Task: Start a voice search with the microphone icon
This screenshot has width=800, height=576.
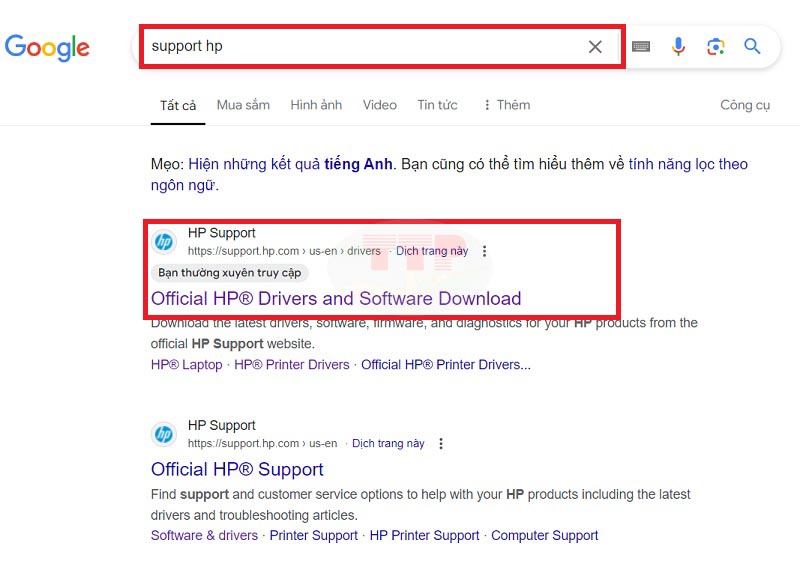Action: pyautogui.click(x=679, y=46)
